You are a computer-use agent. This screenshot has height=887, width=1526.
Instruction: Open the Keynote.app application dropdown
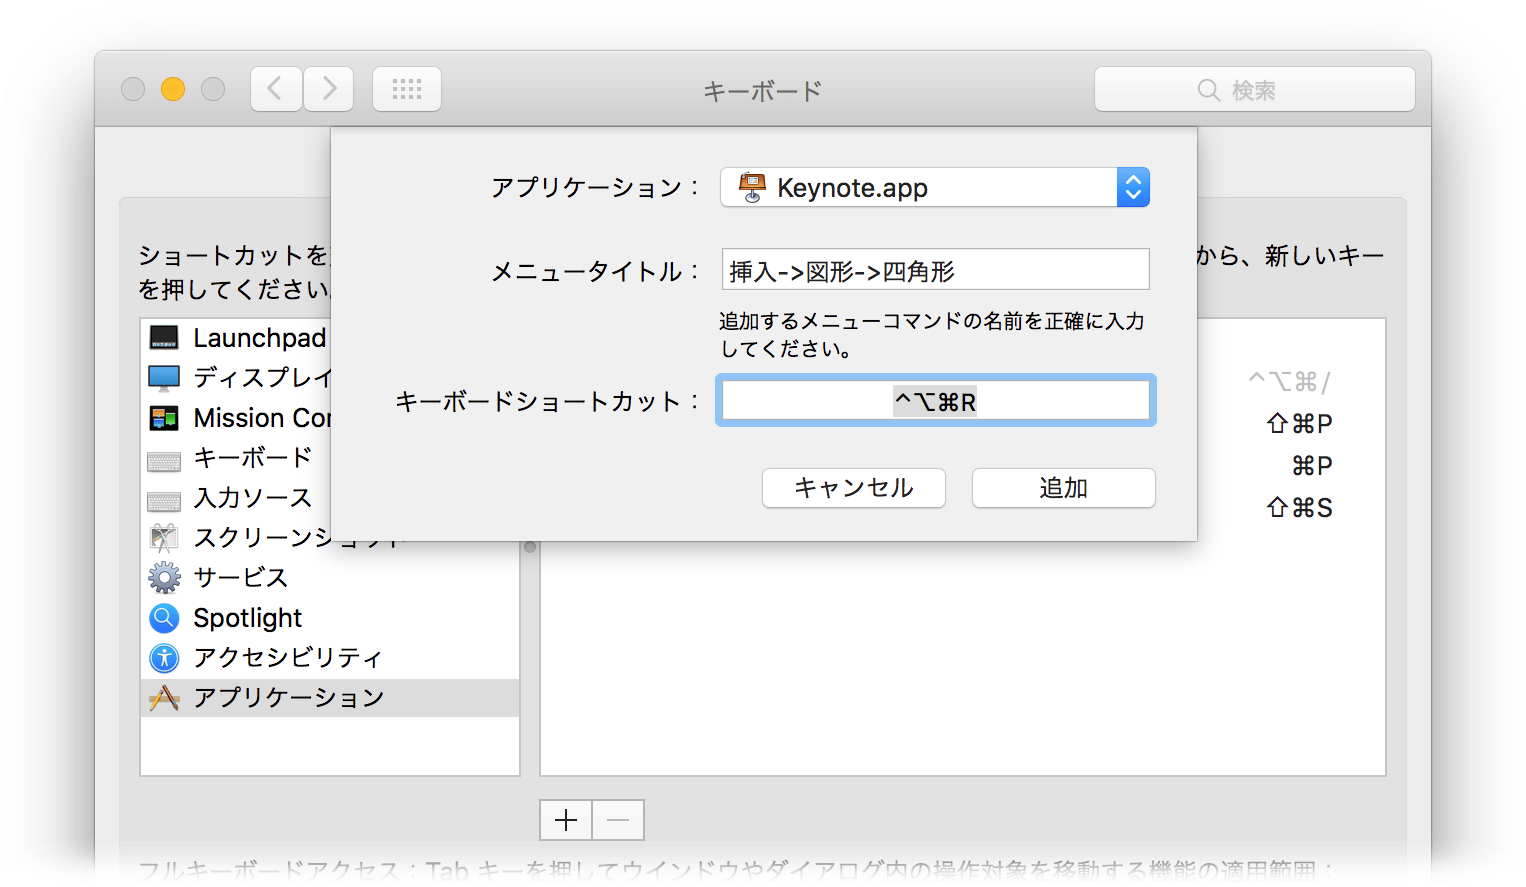tap(935, 187)
